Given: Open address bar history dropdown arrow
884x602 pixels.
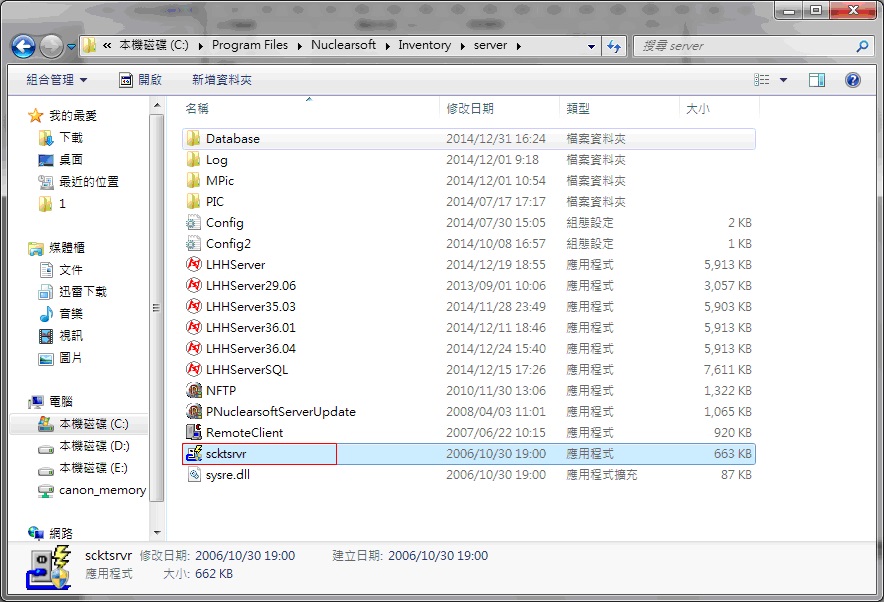Looking at the screenshot, I should (591, 46).
